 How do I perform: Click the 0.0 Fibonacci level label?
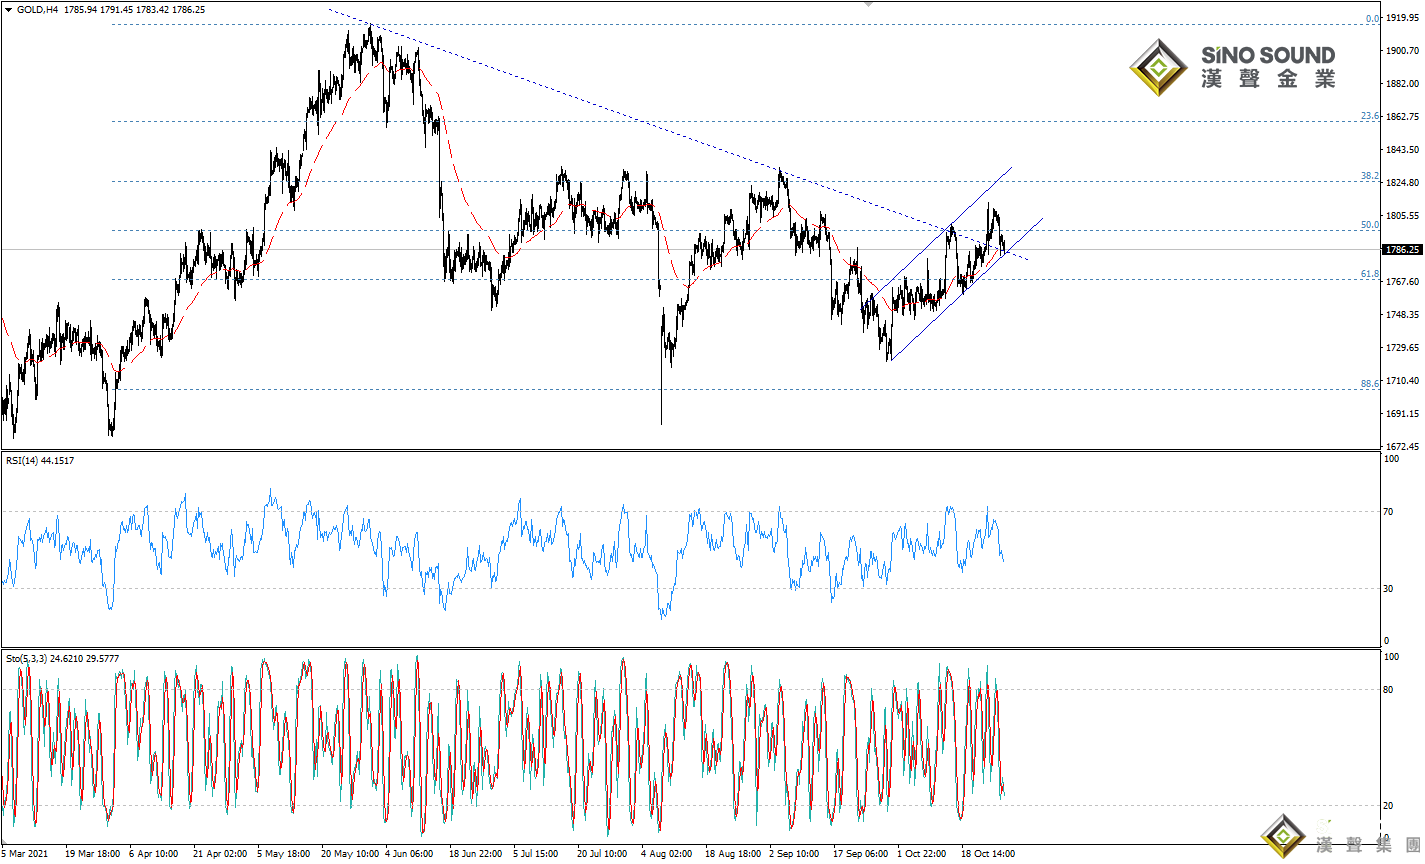tap(1372, 19)
